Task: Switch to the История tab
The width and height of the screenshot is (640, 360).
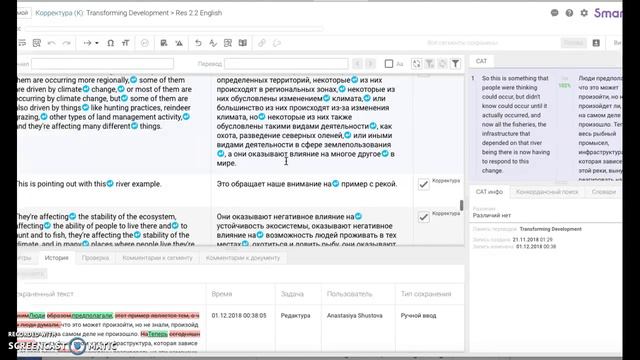Action: click(x=57, y=258)
